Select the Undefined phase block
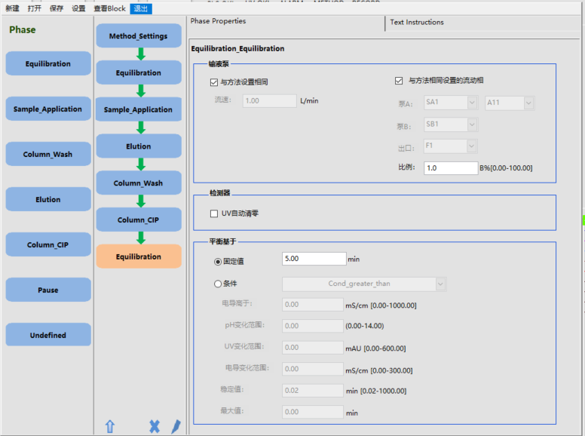The height and width of the screenshot is (436, 585). pos(48,335)
